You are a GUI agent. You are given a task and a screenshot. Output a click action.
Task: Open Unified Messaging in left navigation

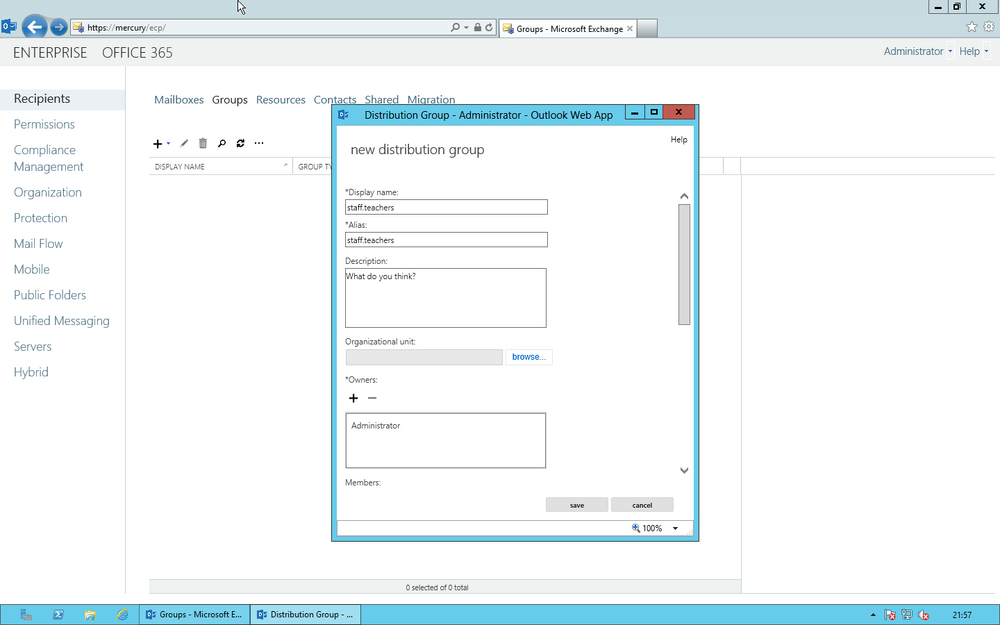tap(61, 321)
